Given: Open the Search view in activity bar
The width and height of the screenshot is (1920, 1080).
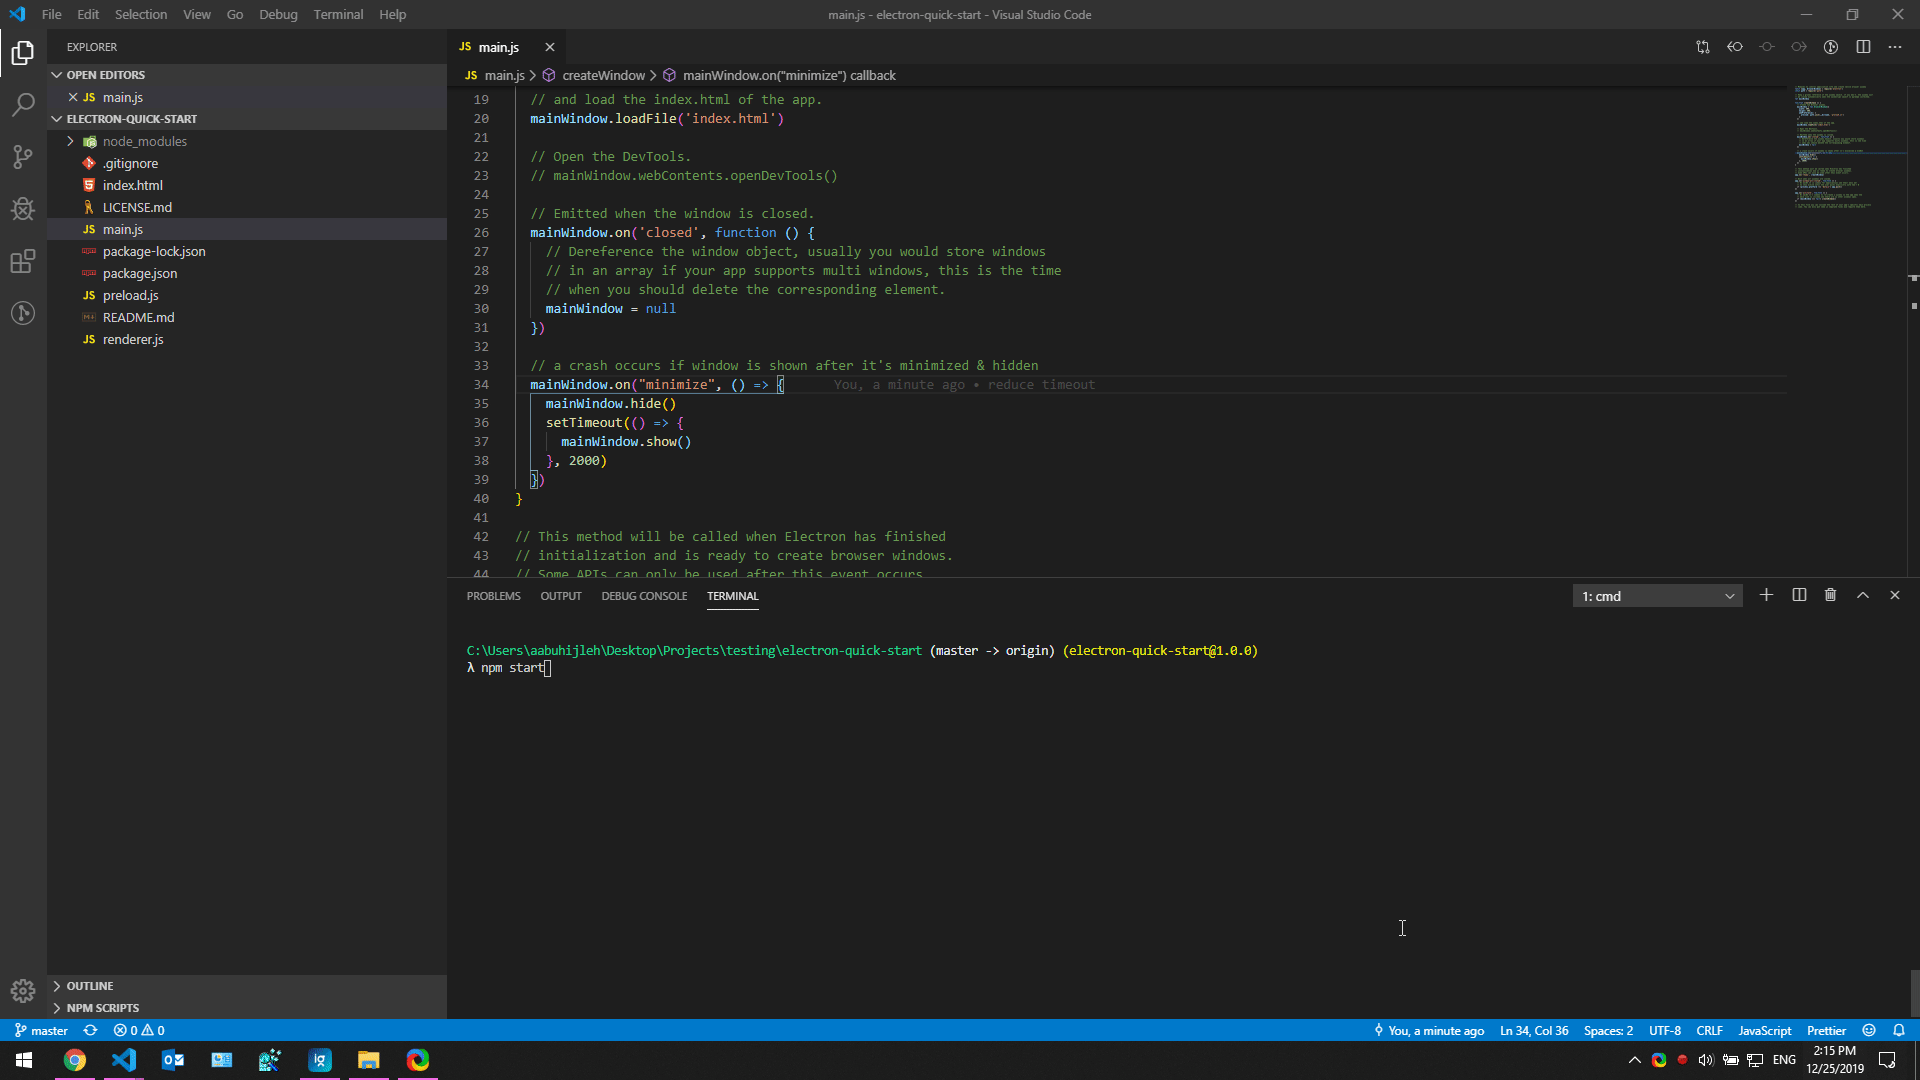Looking at the screenshot, I should click(23, 104).
